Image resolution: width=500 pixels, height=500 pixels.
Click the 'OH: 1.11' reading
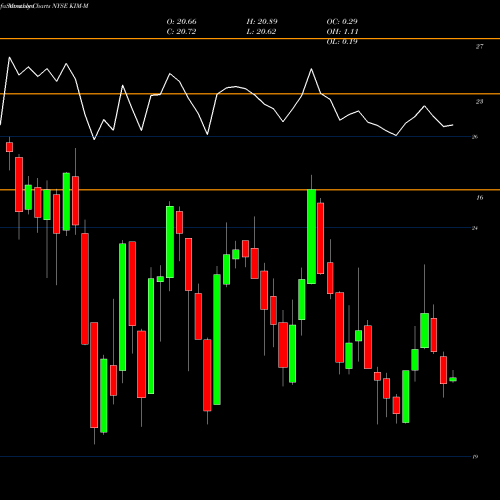click(x=342, y=32)
